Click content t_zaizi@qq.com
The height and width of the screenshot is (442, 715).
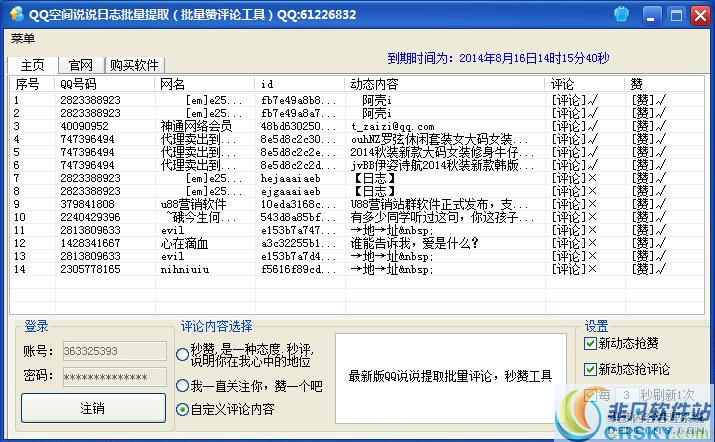[393, 126]
